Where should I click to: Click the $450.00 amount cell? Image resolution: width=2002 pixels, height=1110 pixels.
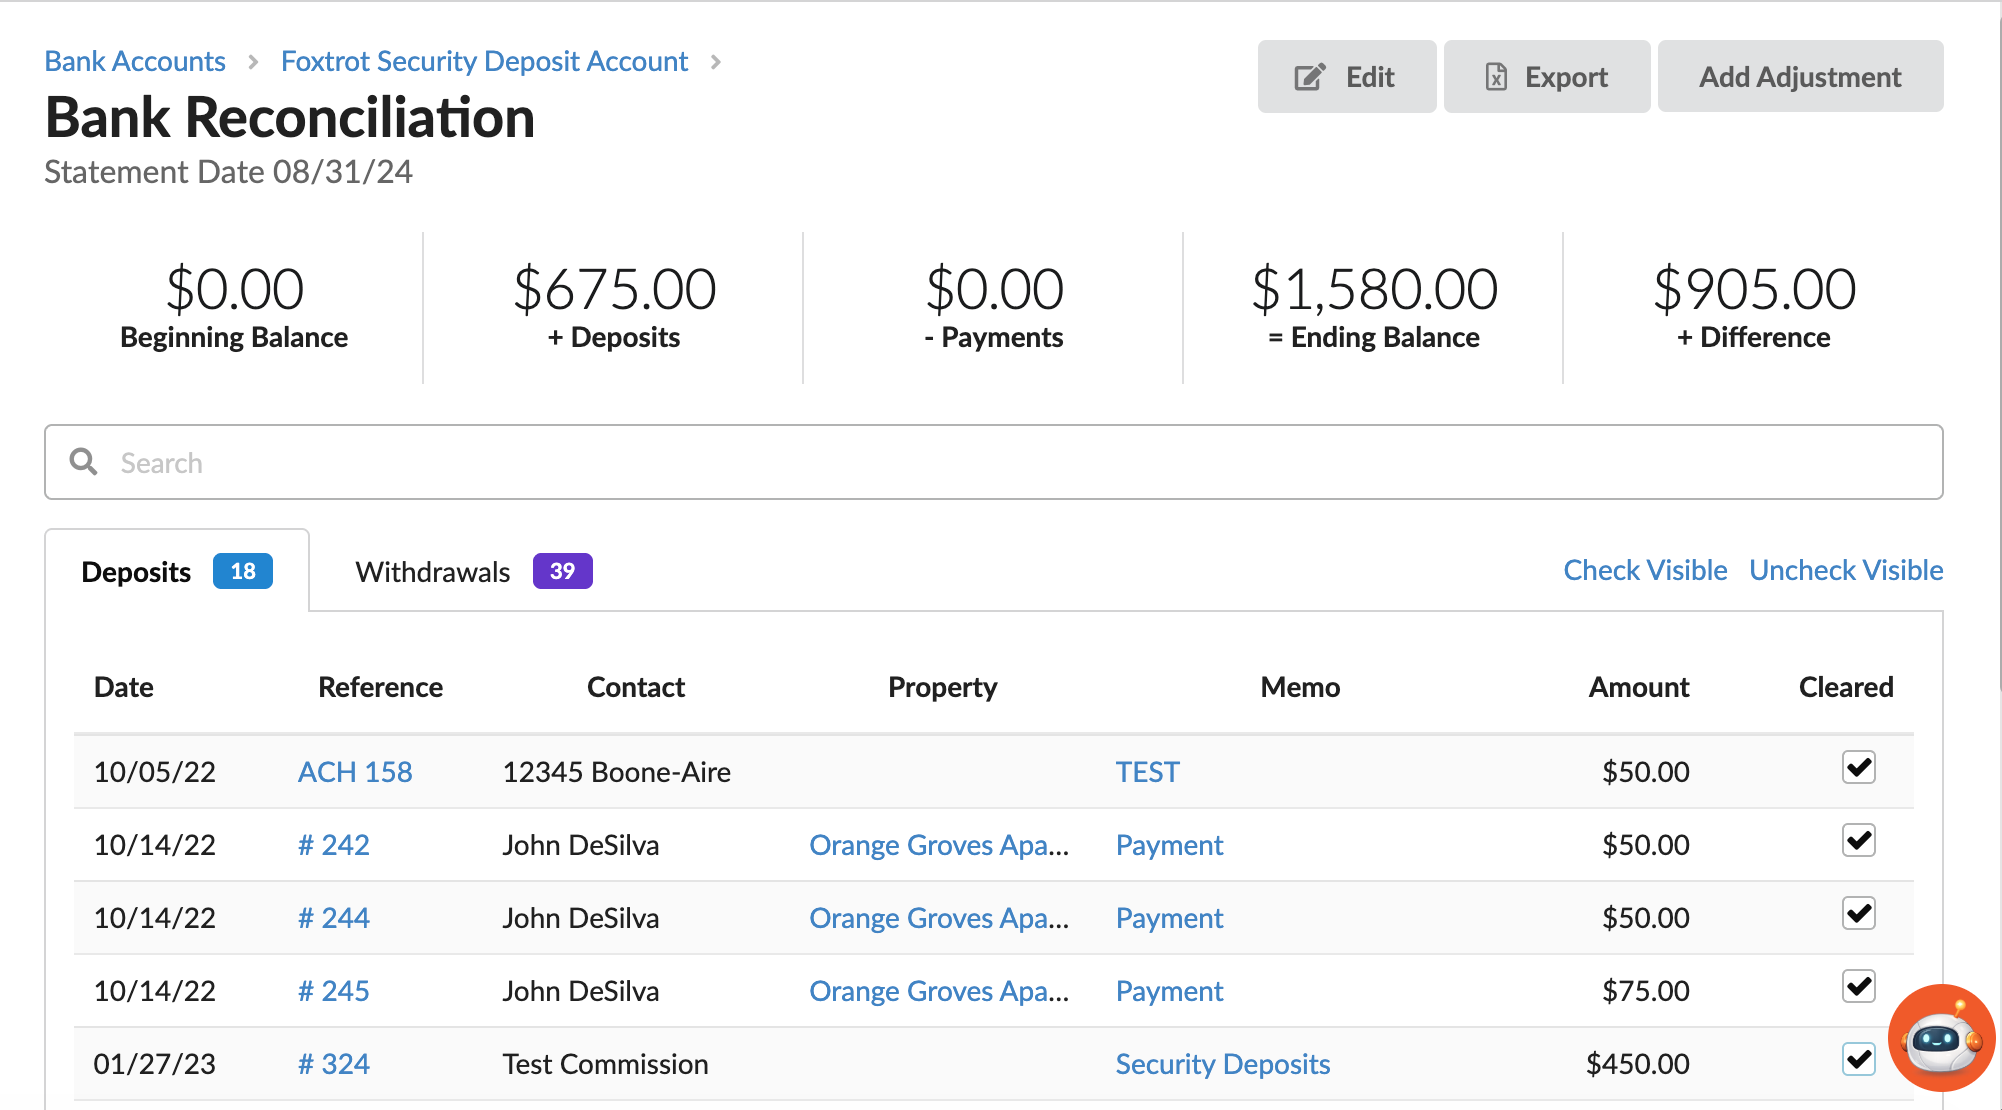pos(1638,1064)
